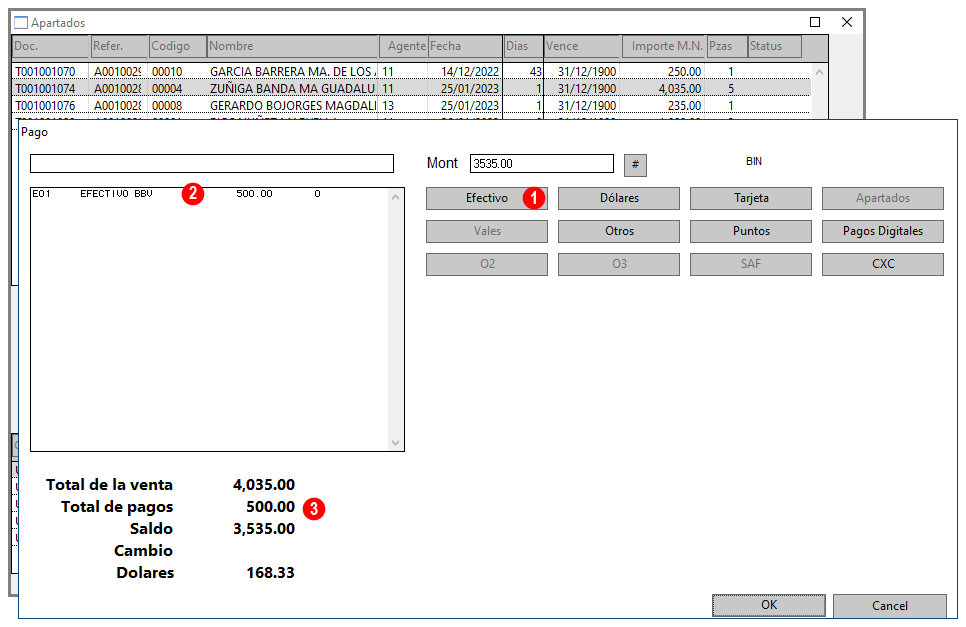The width and height of the screenshot is (966, 627).
Task: Click Saldo value 3,535.00
Action: 264,528
